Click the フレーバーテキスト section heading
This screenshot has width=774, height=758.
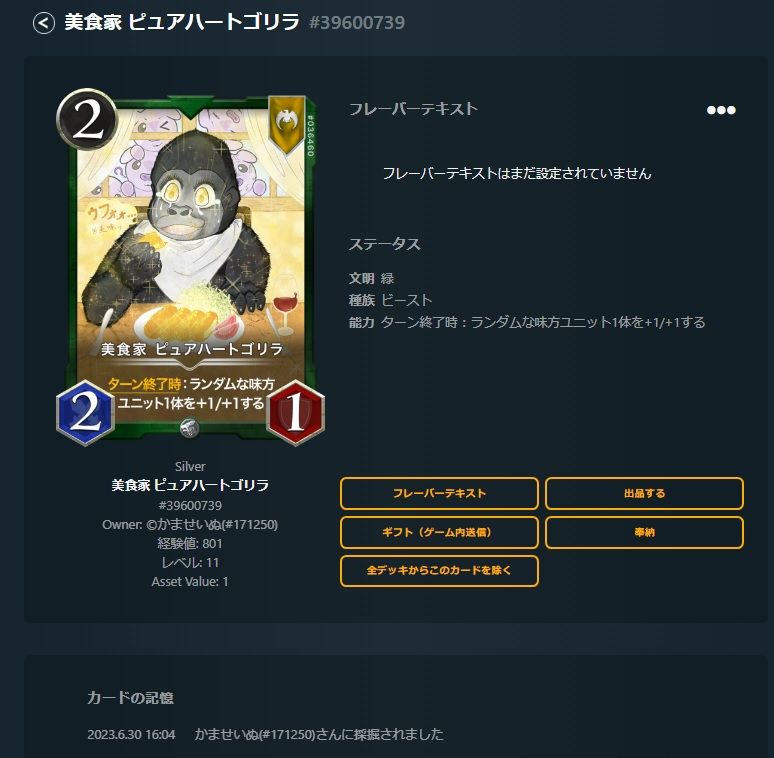tap(413, 109)
